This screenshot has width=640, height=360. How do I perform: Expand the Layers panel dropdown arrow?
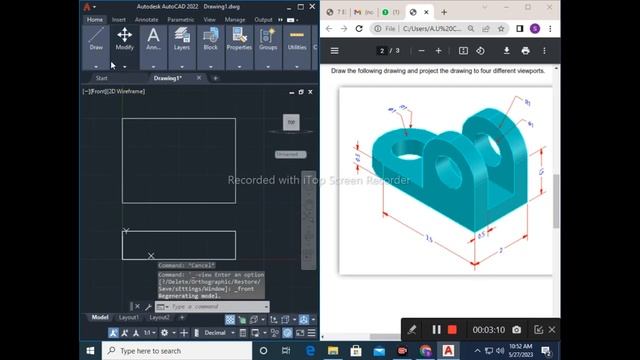pyautogui.click(x=182, y=67)
